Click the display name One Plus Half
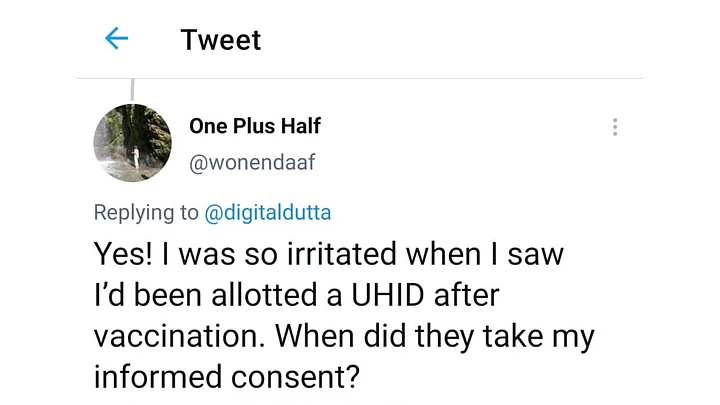This screenshot has height=405, width=720. pyautogui.click(x=255, y=127)
